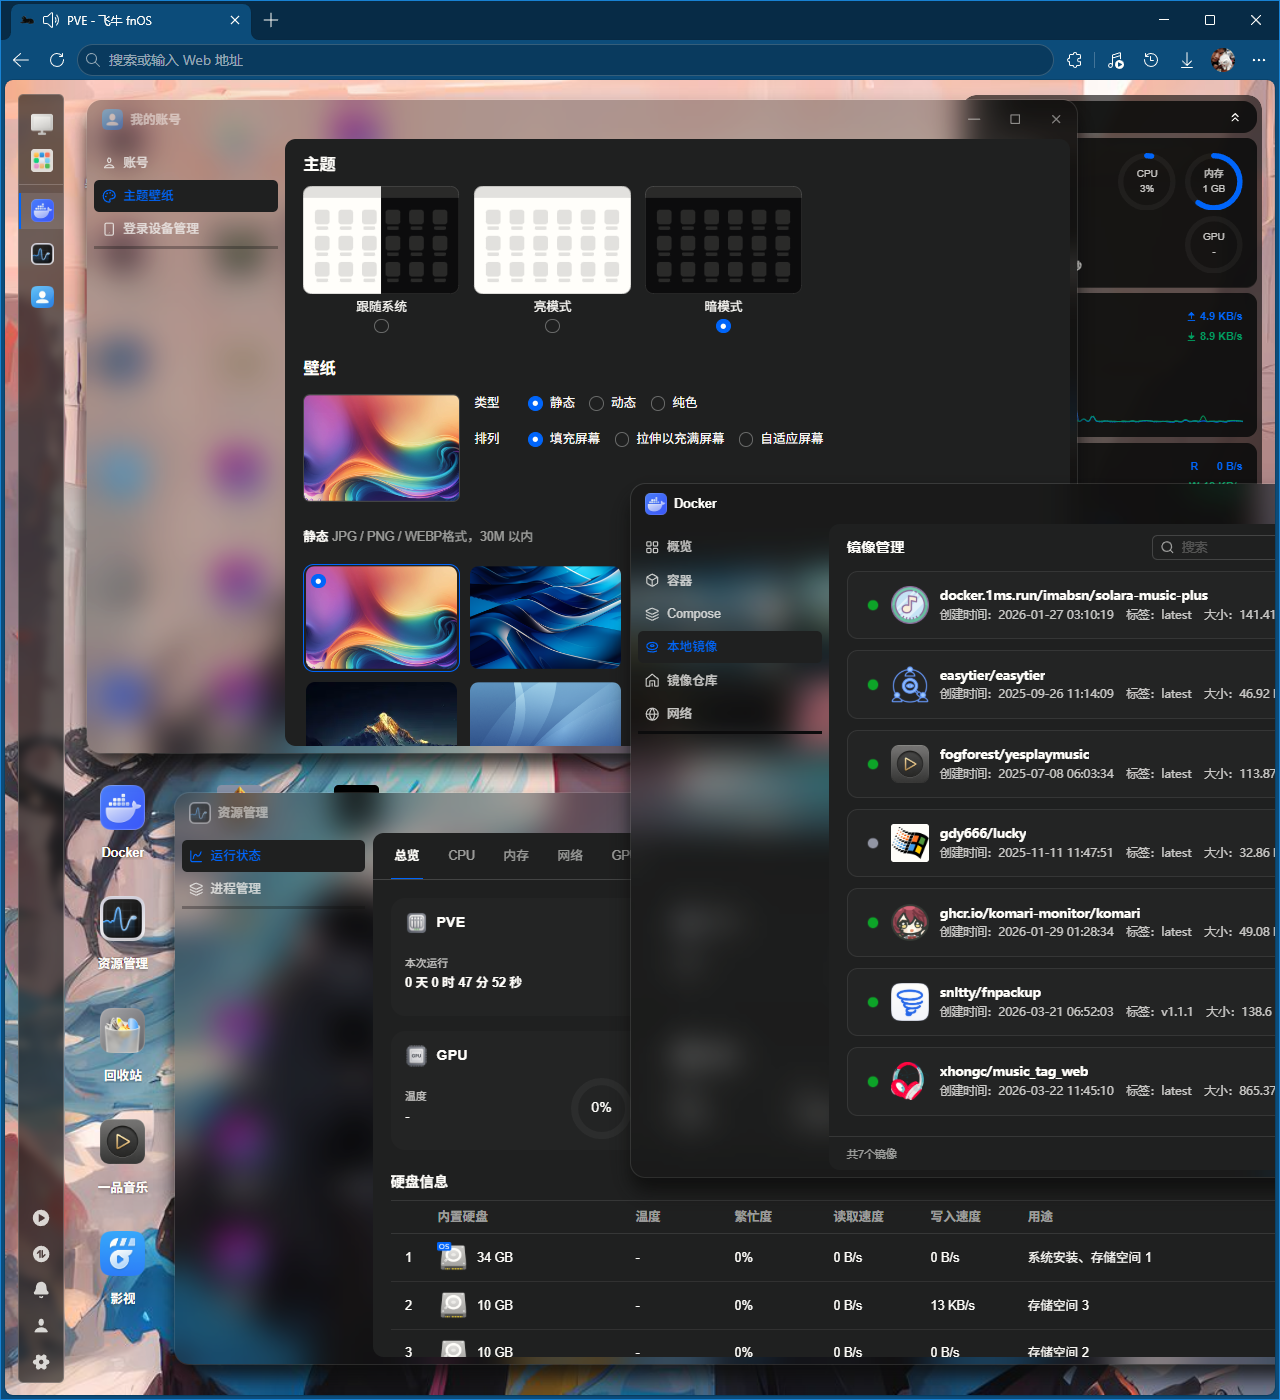This screenshot has height=1400, width=1280.
Task: Open the 内存 tab in resource monitor
Action: tap(516, 856)
